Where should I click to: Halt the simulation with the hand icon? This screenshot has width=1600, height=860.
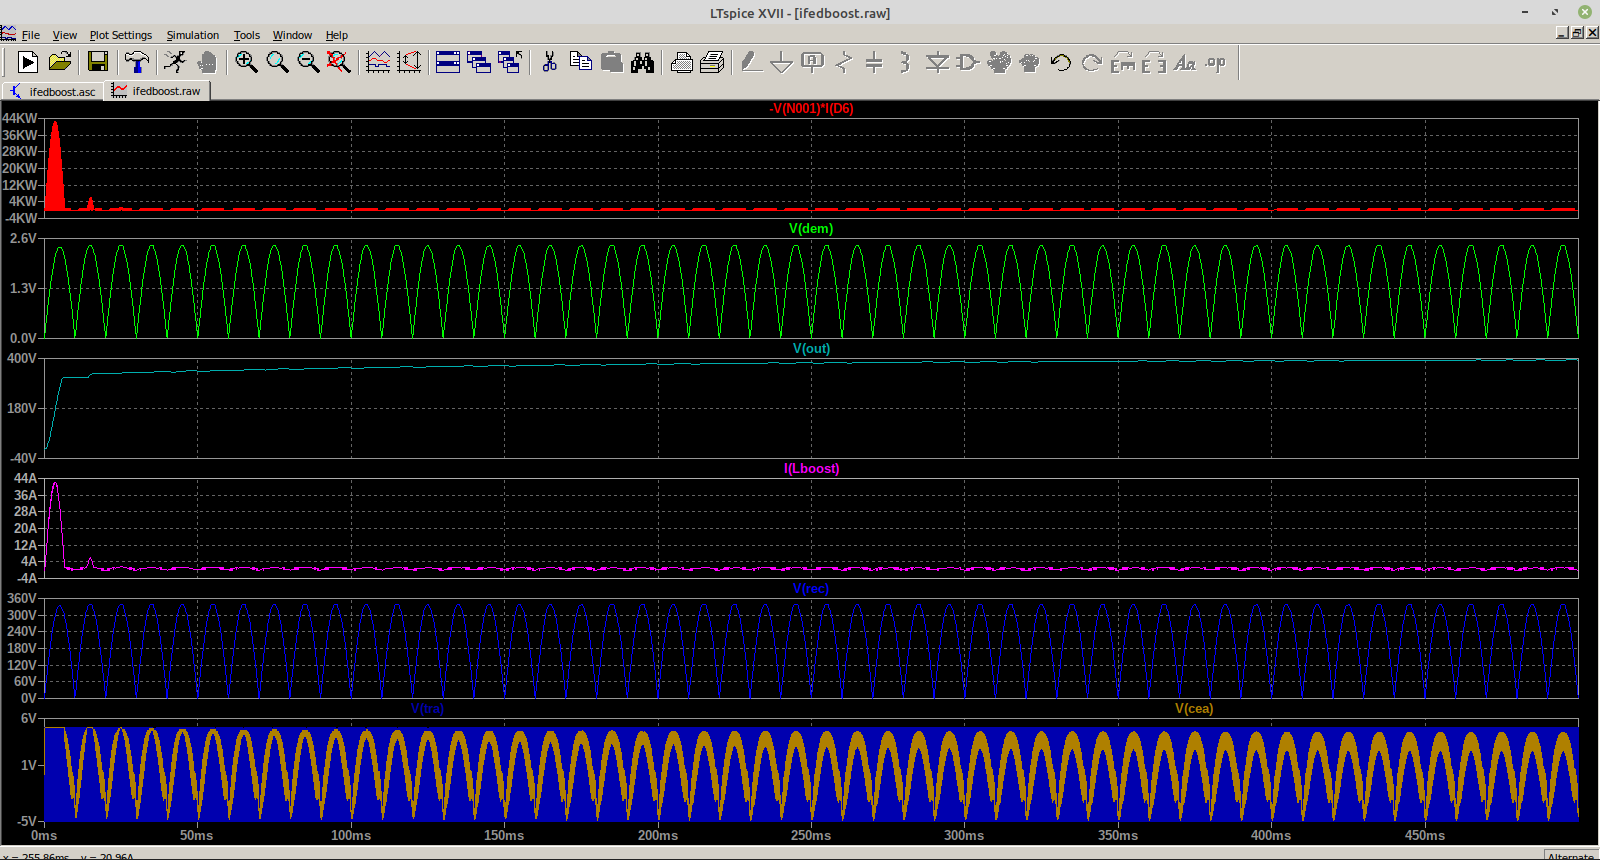tap(207, 62)
